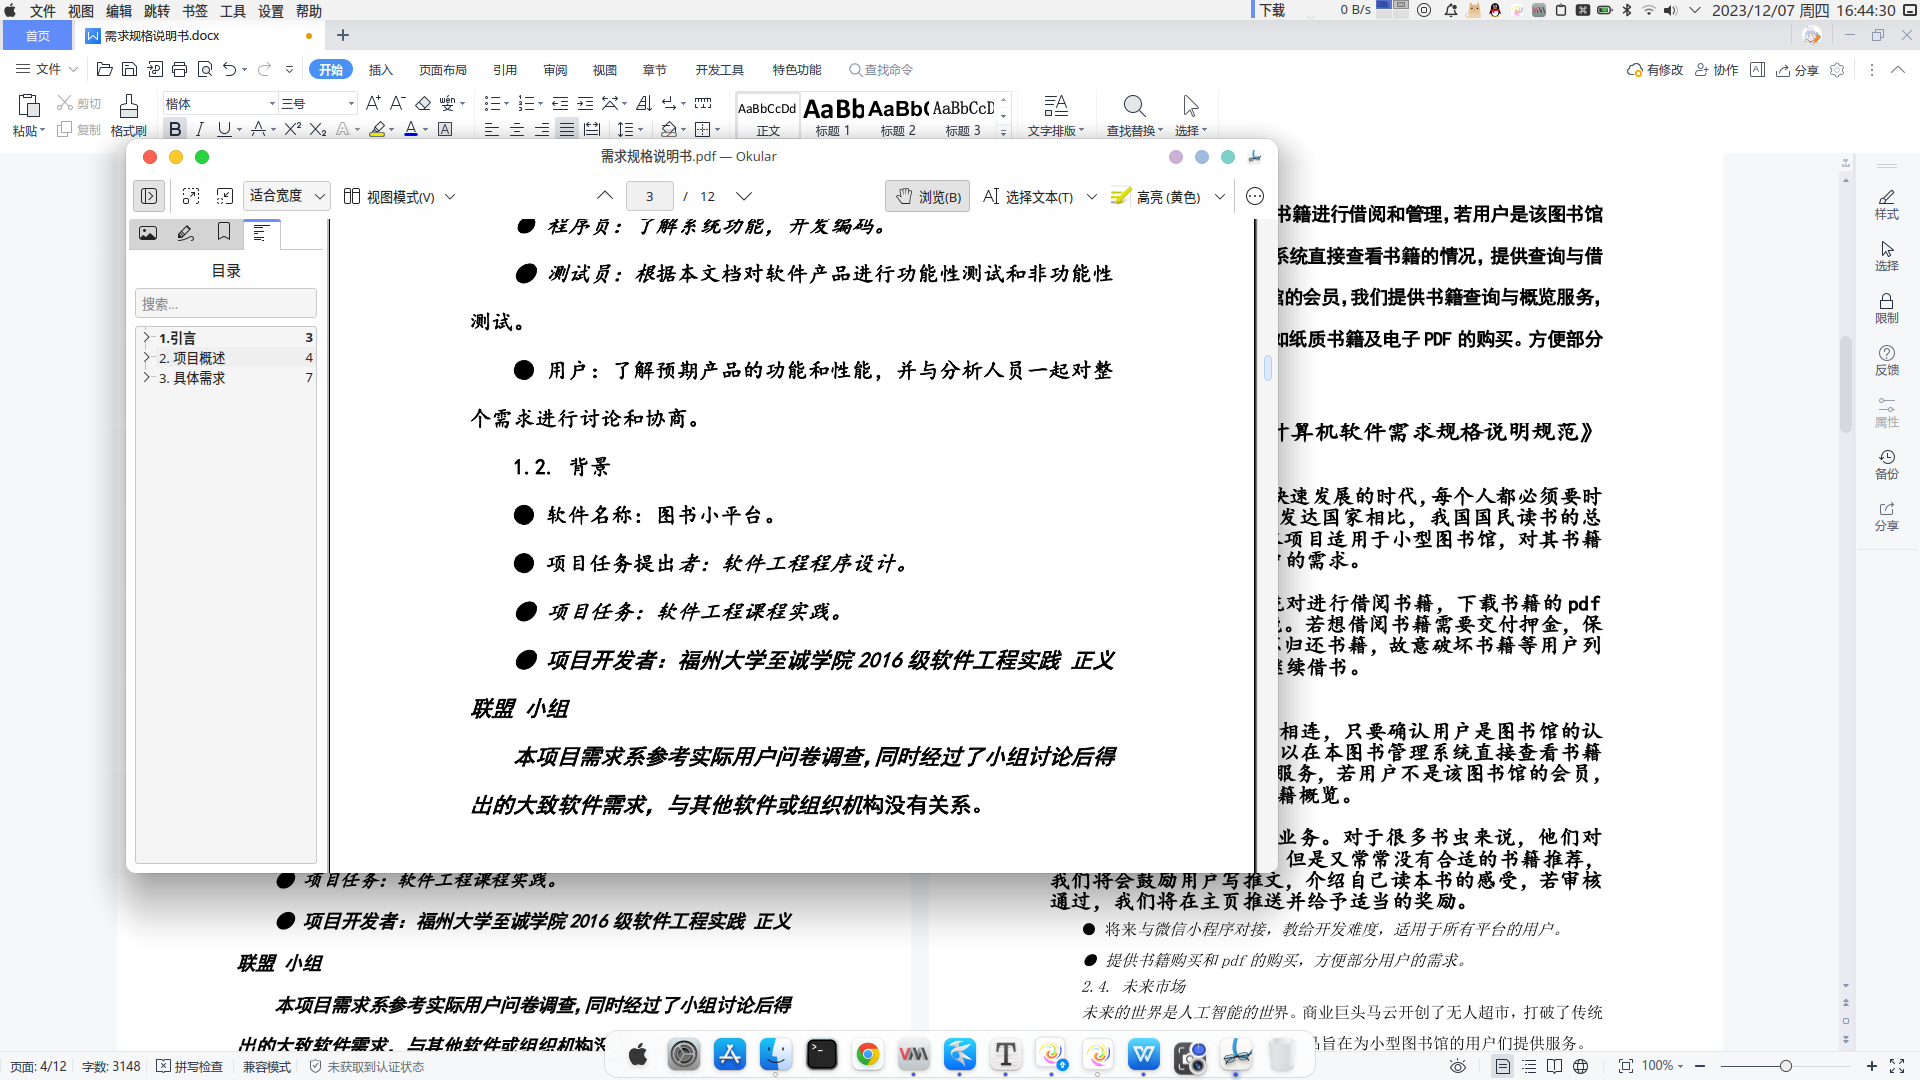Go to next page in Okular
The image size is (1920, 1080).
pos(744,196)
